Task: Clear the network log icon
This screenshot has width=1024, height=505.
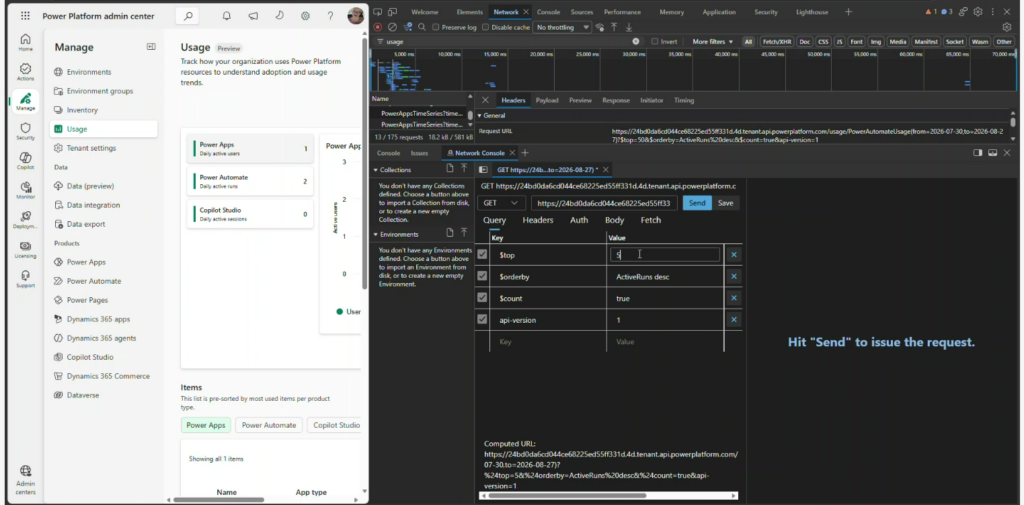Action: (392, 27)
